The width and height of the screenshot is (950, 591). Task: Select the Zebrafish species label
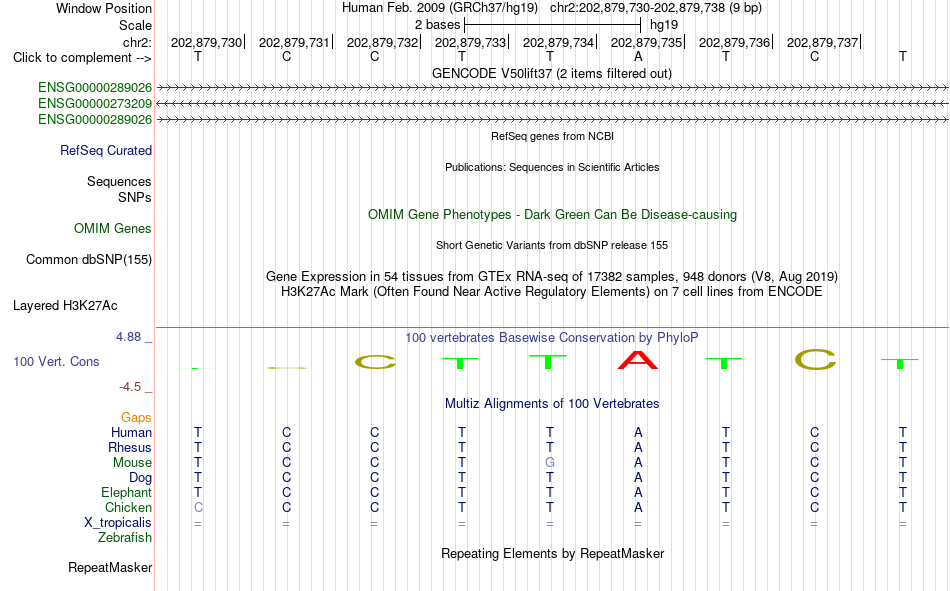coord(125,538)
